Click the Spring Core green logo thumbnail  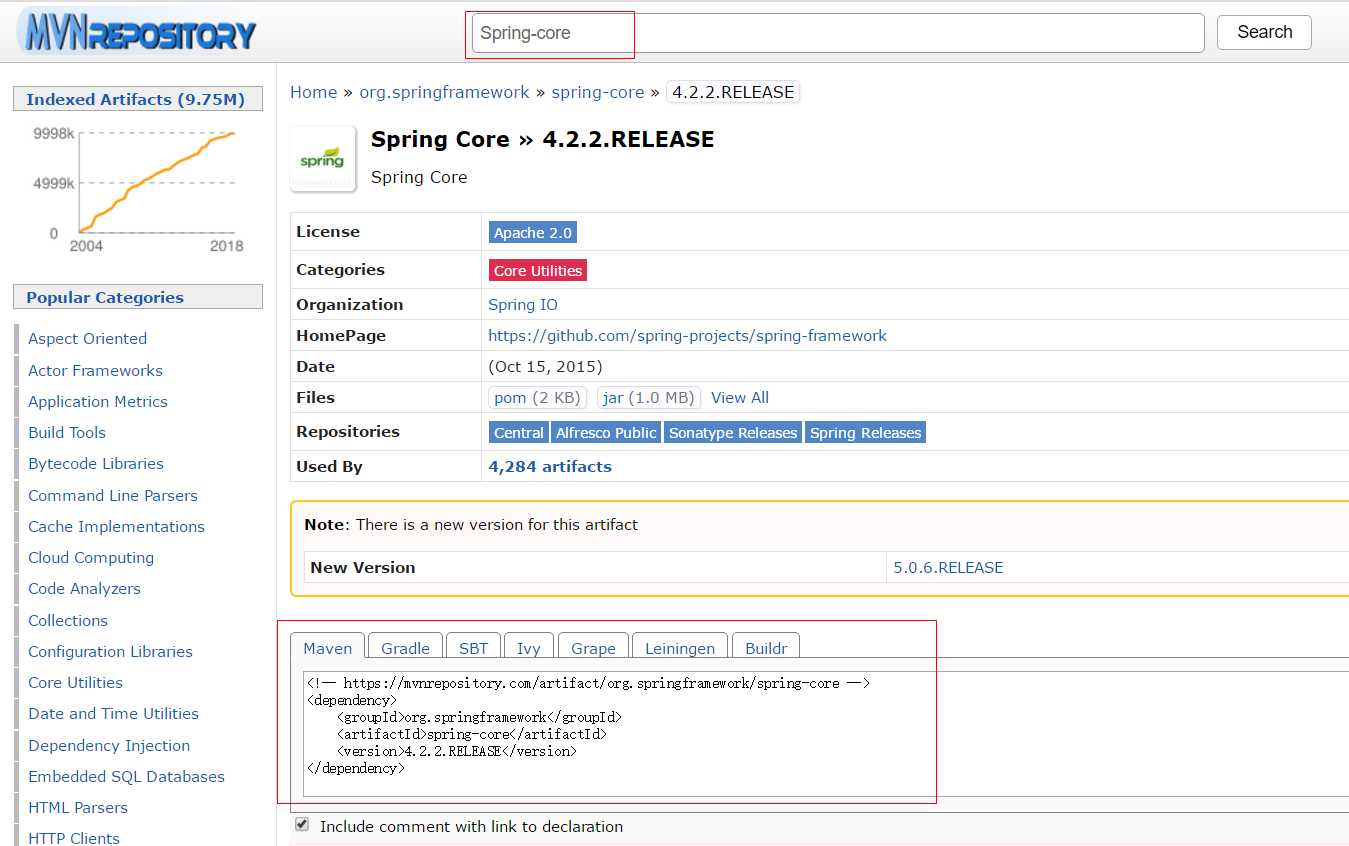tap(323, 159)
